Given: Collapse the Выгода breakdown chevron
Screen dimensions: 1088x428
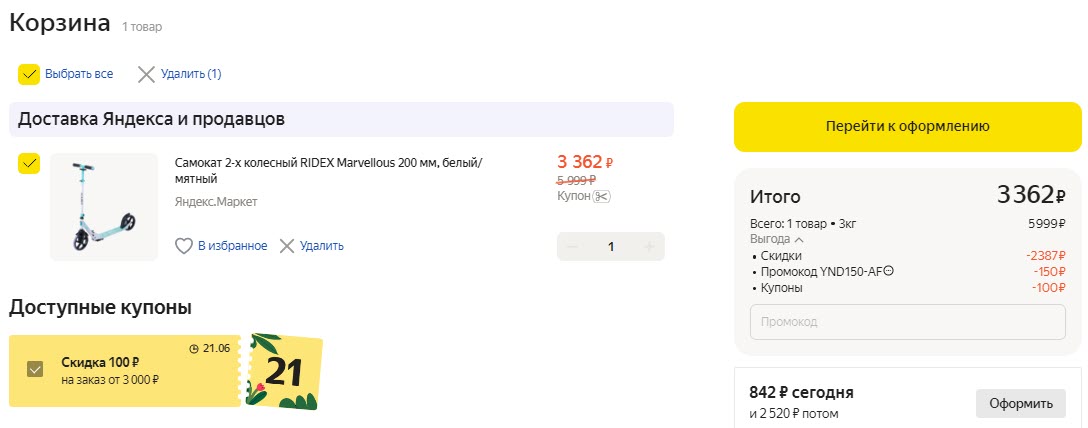Looking at the screenshot, I should coord(799,240).
